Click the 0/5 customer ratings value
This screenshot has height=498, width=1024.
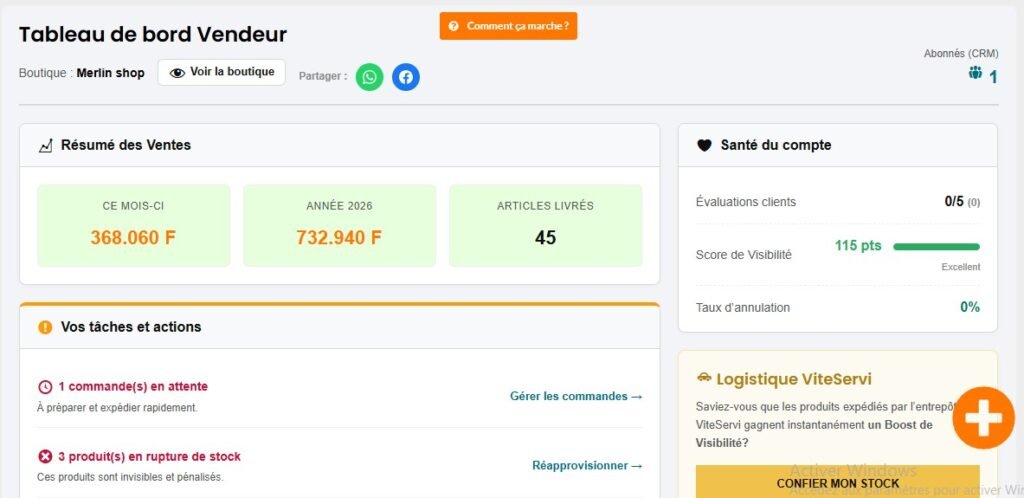954,202
